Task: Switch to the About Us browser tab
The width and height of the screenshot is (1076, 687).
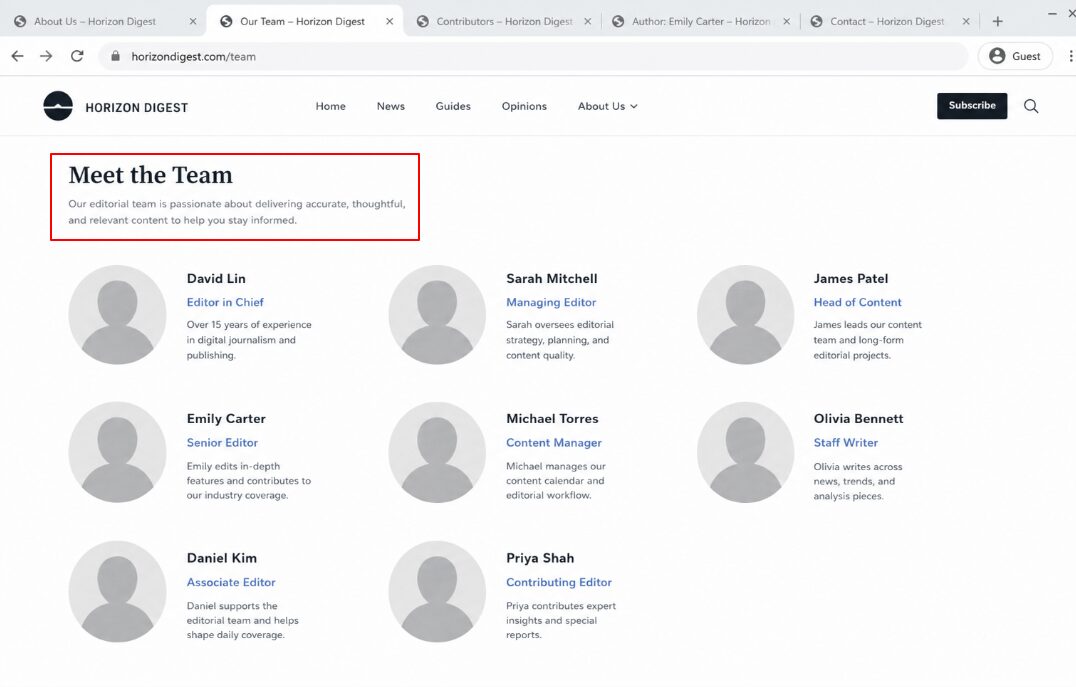Action: coord(103,21)
